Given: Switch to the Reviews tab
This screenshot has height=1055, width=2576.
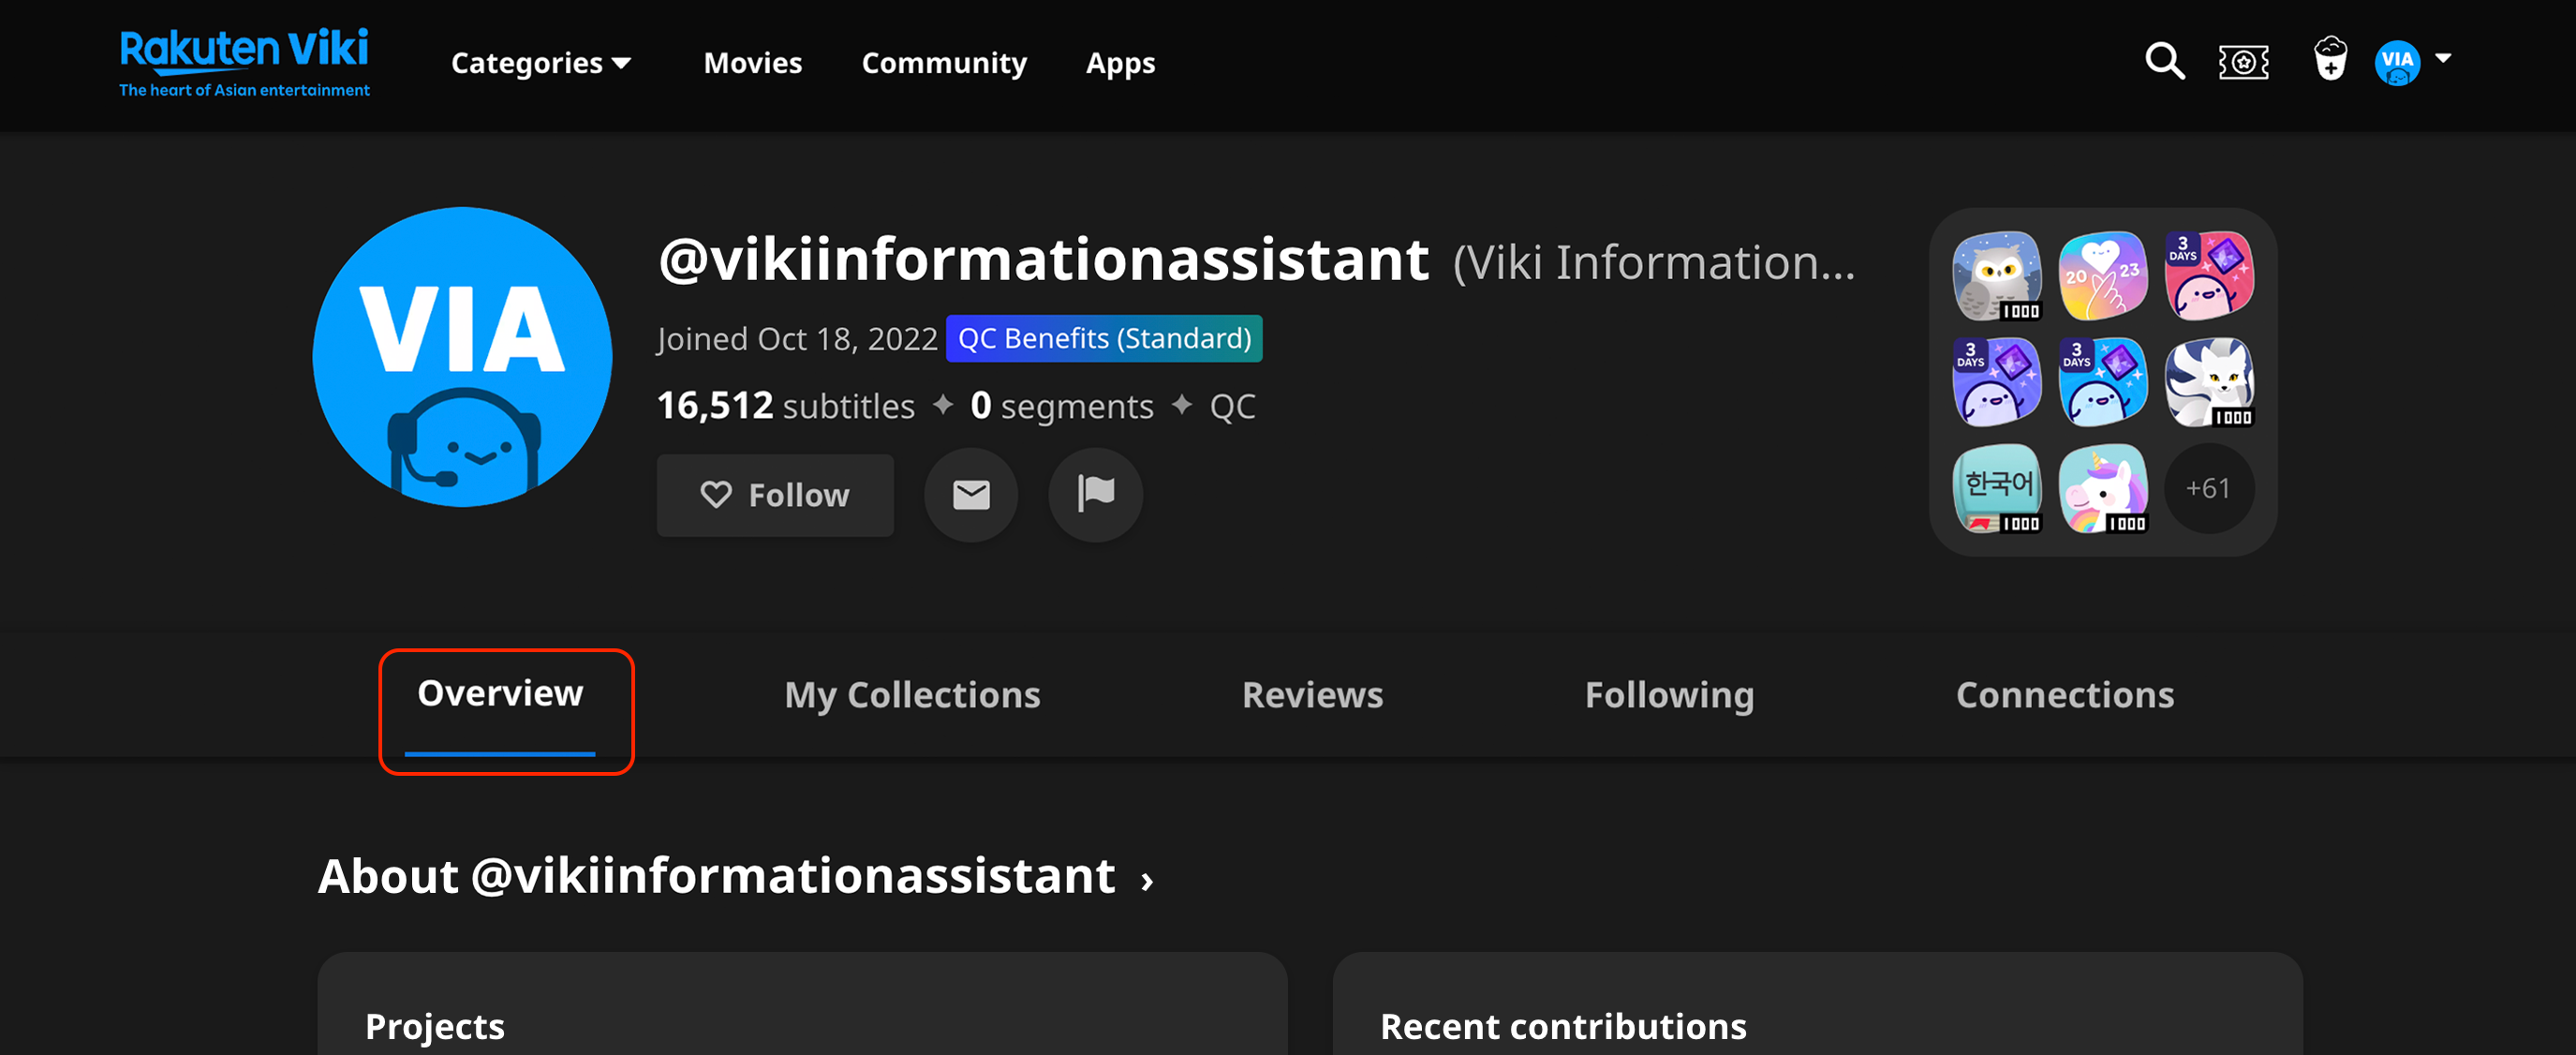Looking at the screenshot, I should (x=1312, y=695).
